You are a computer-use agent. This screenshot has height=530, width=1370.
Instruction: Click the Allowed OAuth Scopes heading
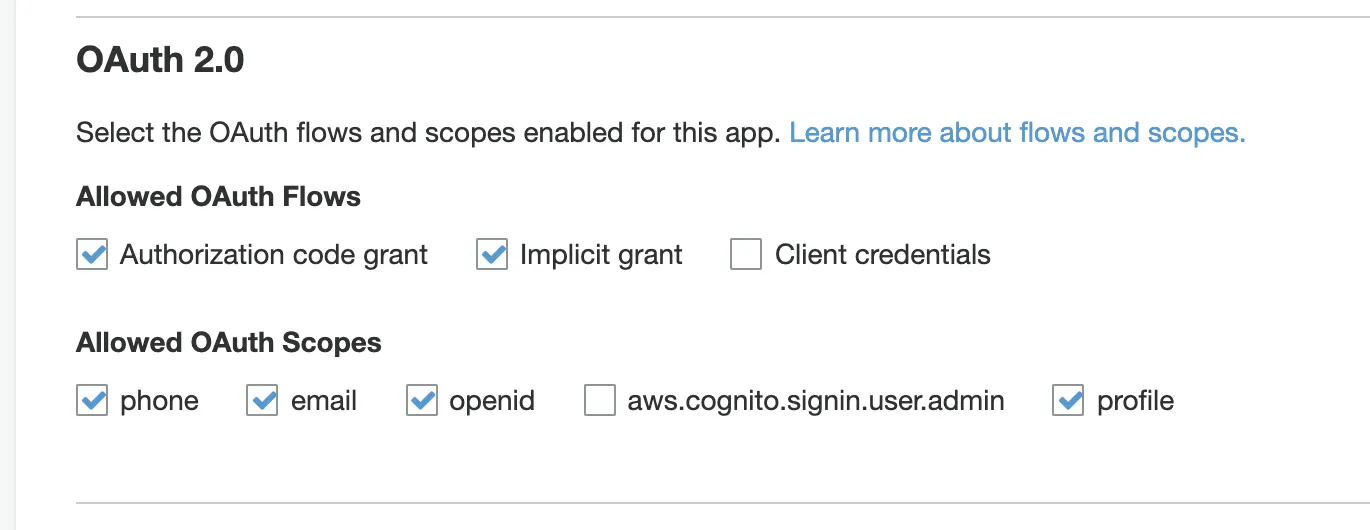point(229,343)
